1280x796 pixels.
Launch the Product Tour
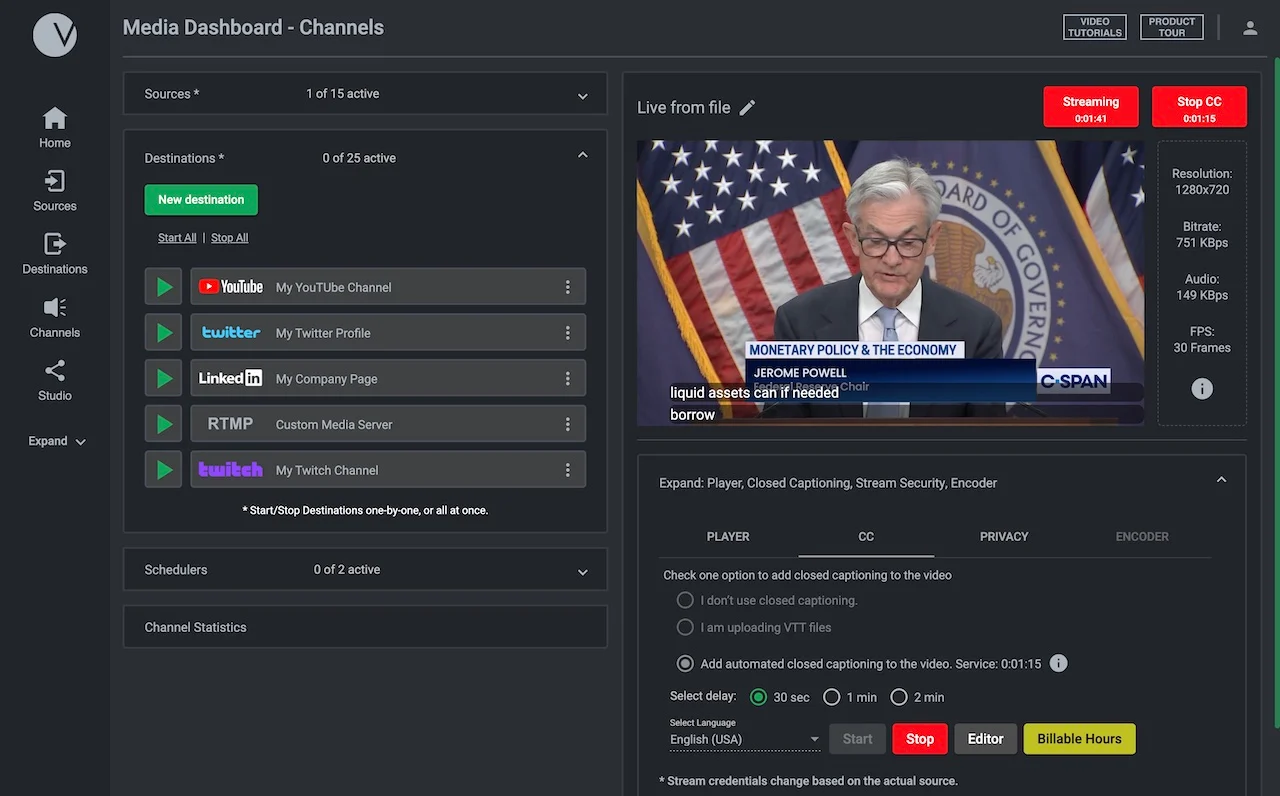pyautogui.click(x=1172, y=27)
